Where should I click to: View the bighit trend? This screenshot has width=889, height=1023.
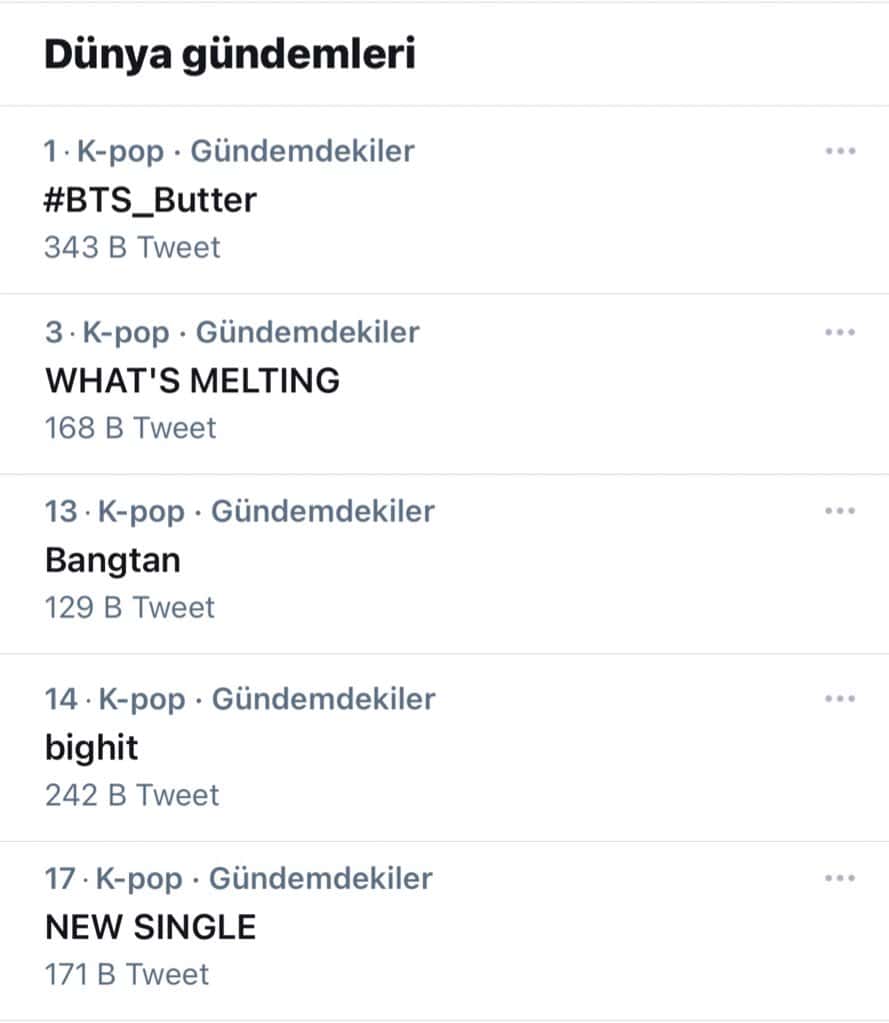click(92, 747)
